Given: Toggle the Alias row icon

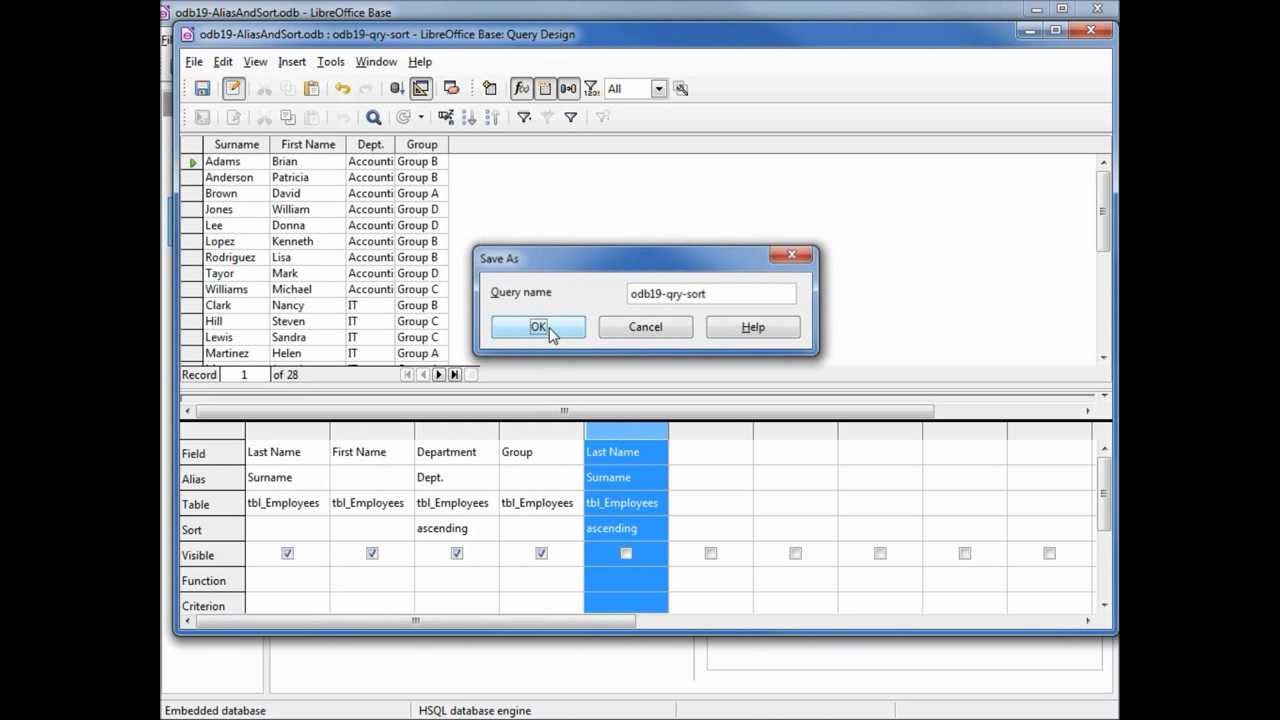Looking at the screenshot, I should tap(568, 88).
